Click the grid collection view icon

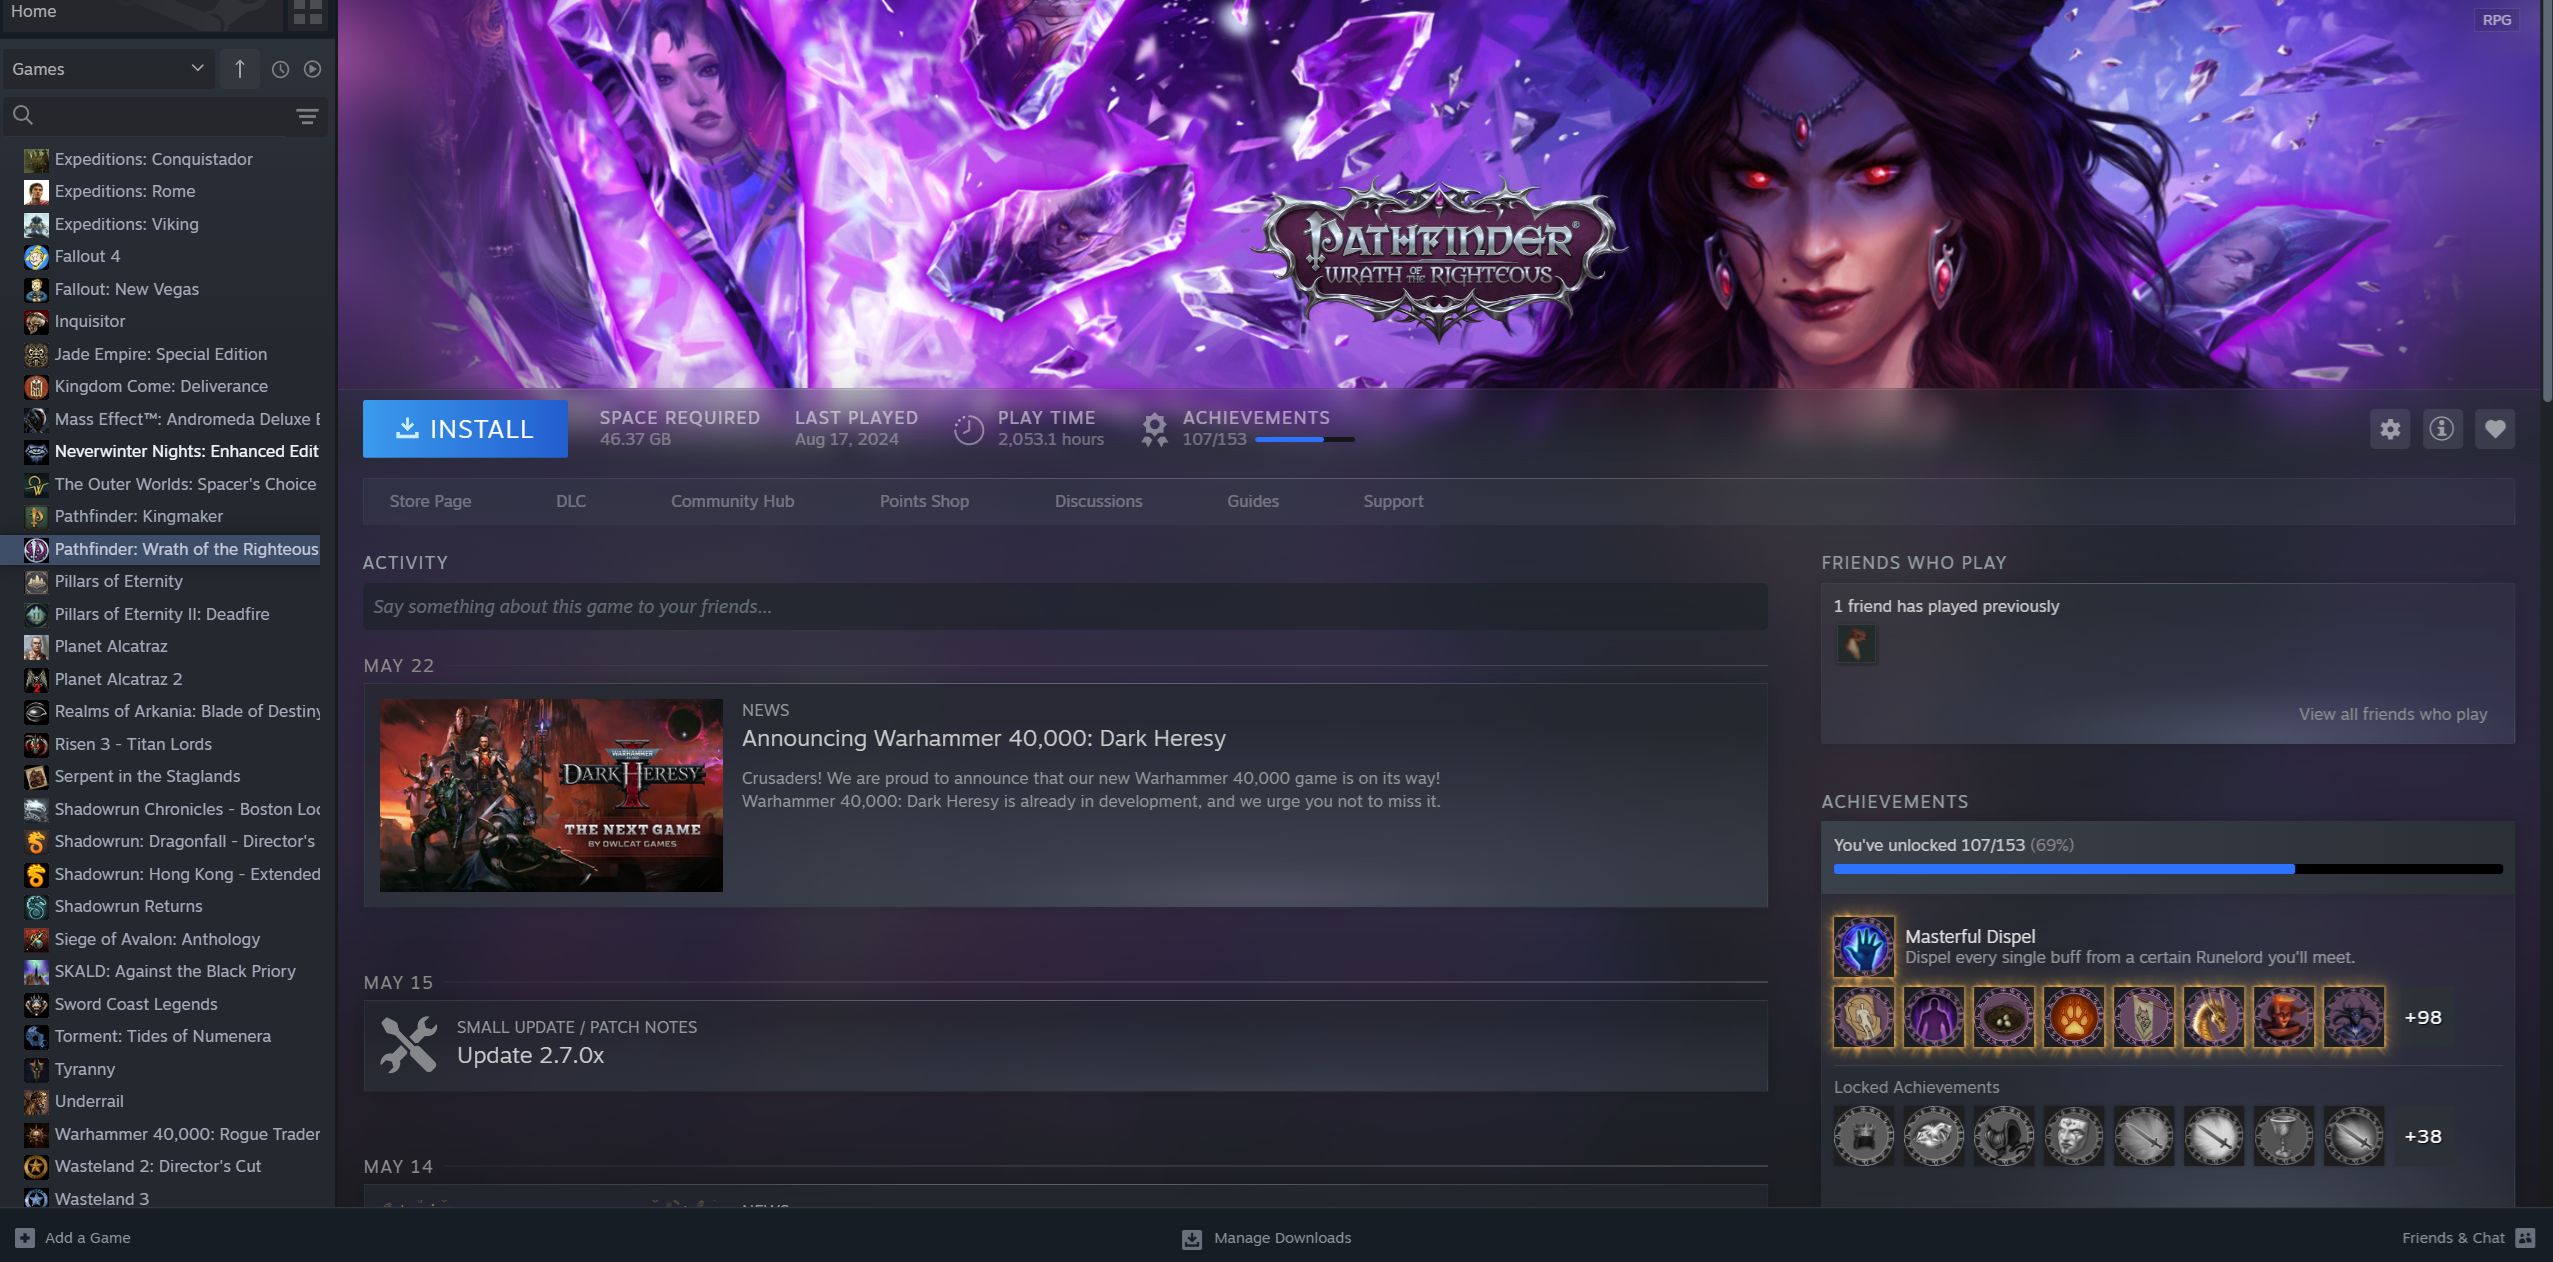pyautogui.click(x=307, y=12)
